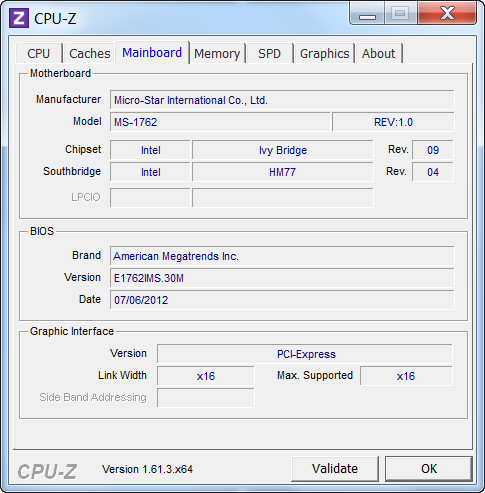Screen dimensions: 485x493
Task: Click the Southbridge vendor Intel field
Action: click(150, 172)
